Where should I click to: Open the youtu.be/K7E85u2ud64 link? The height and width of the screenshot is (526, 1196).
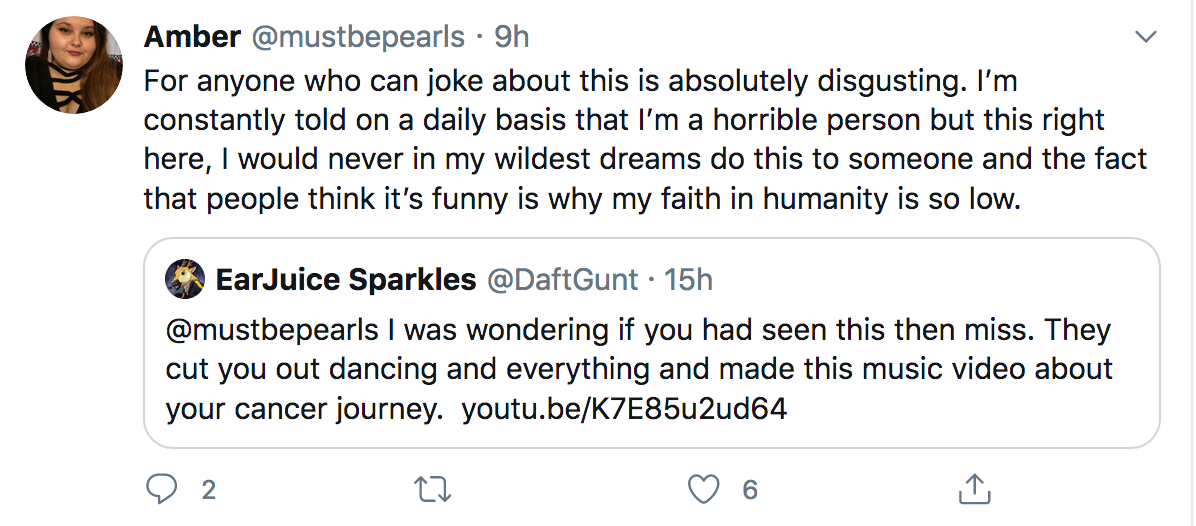coord(625,409)
